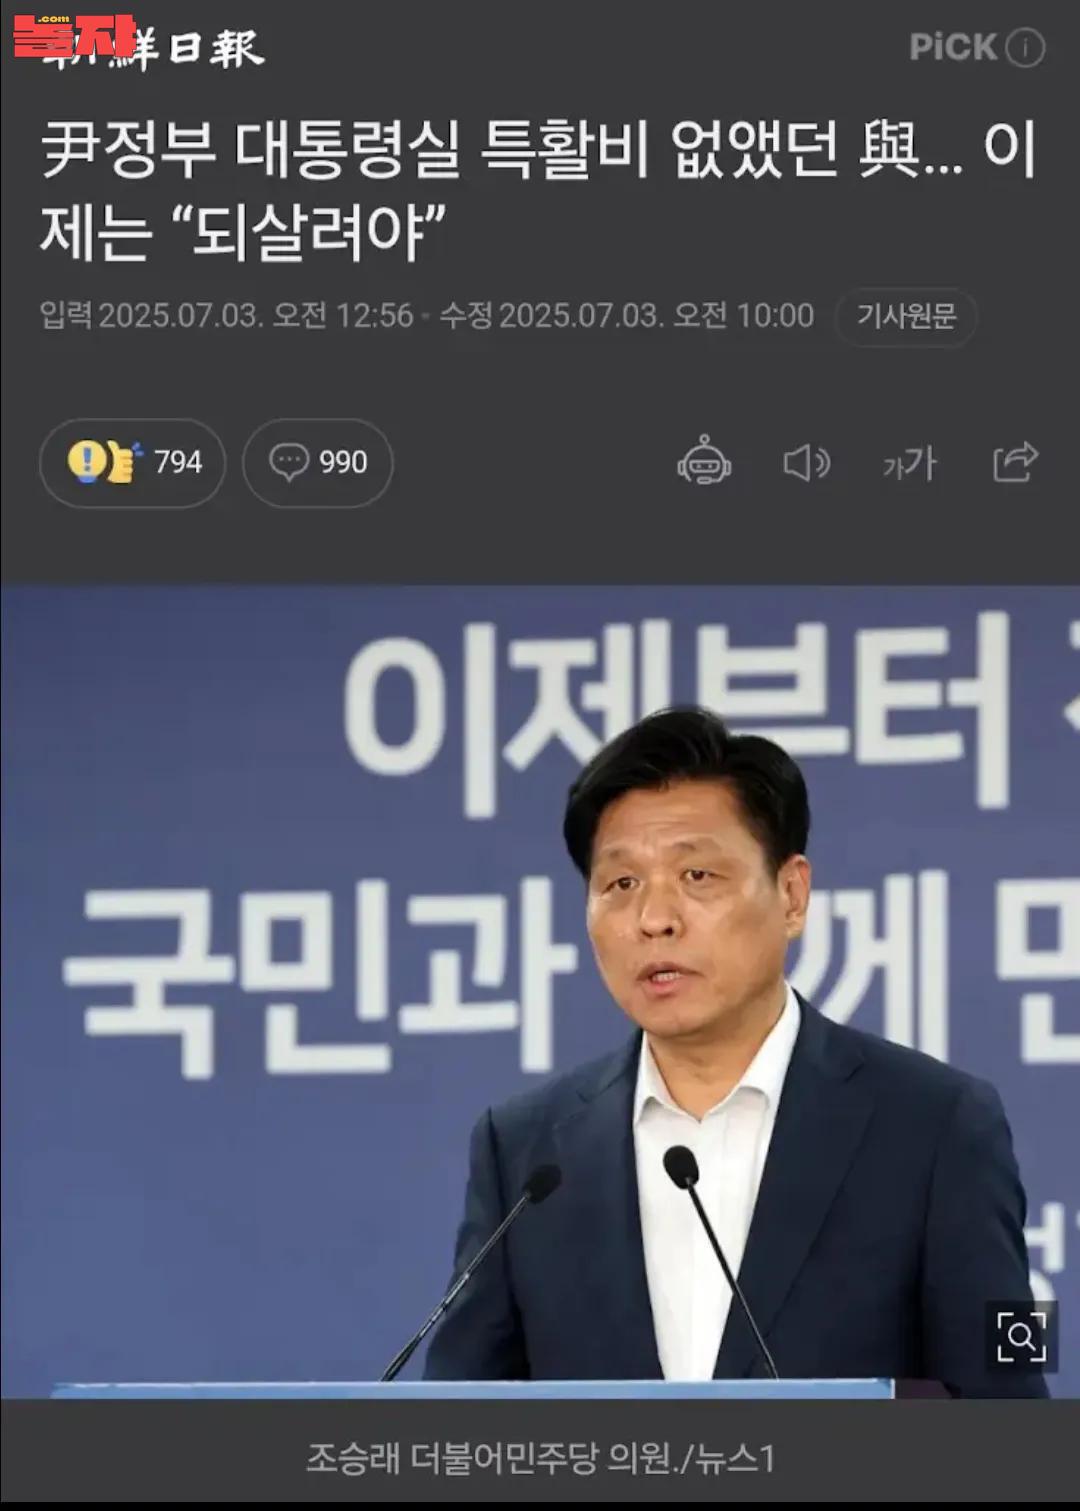
Task: Tap the PiCK info circle icon
Action: [x=1025, y=47]
